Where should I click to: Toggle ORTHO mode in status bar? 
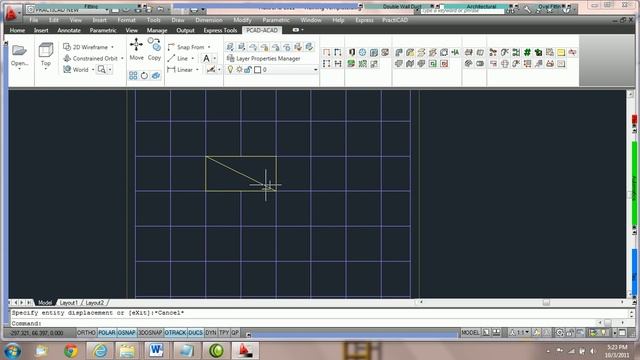click(86, 333)
